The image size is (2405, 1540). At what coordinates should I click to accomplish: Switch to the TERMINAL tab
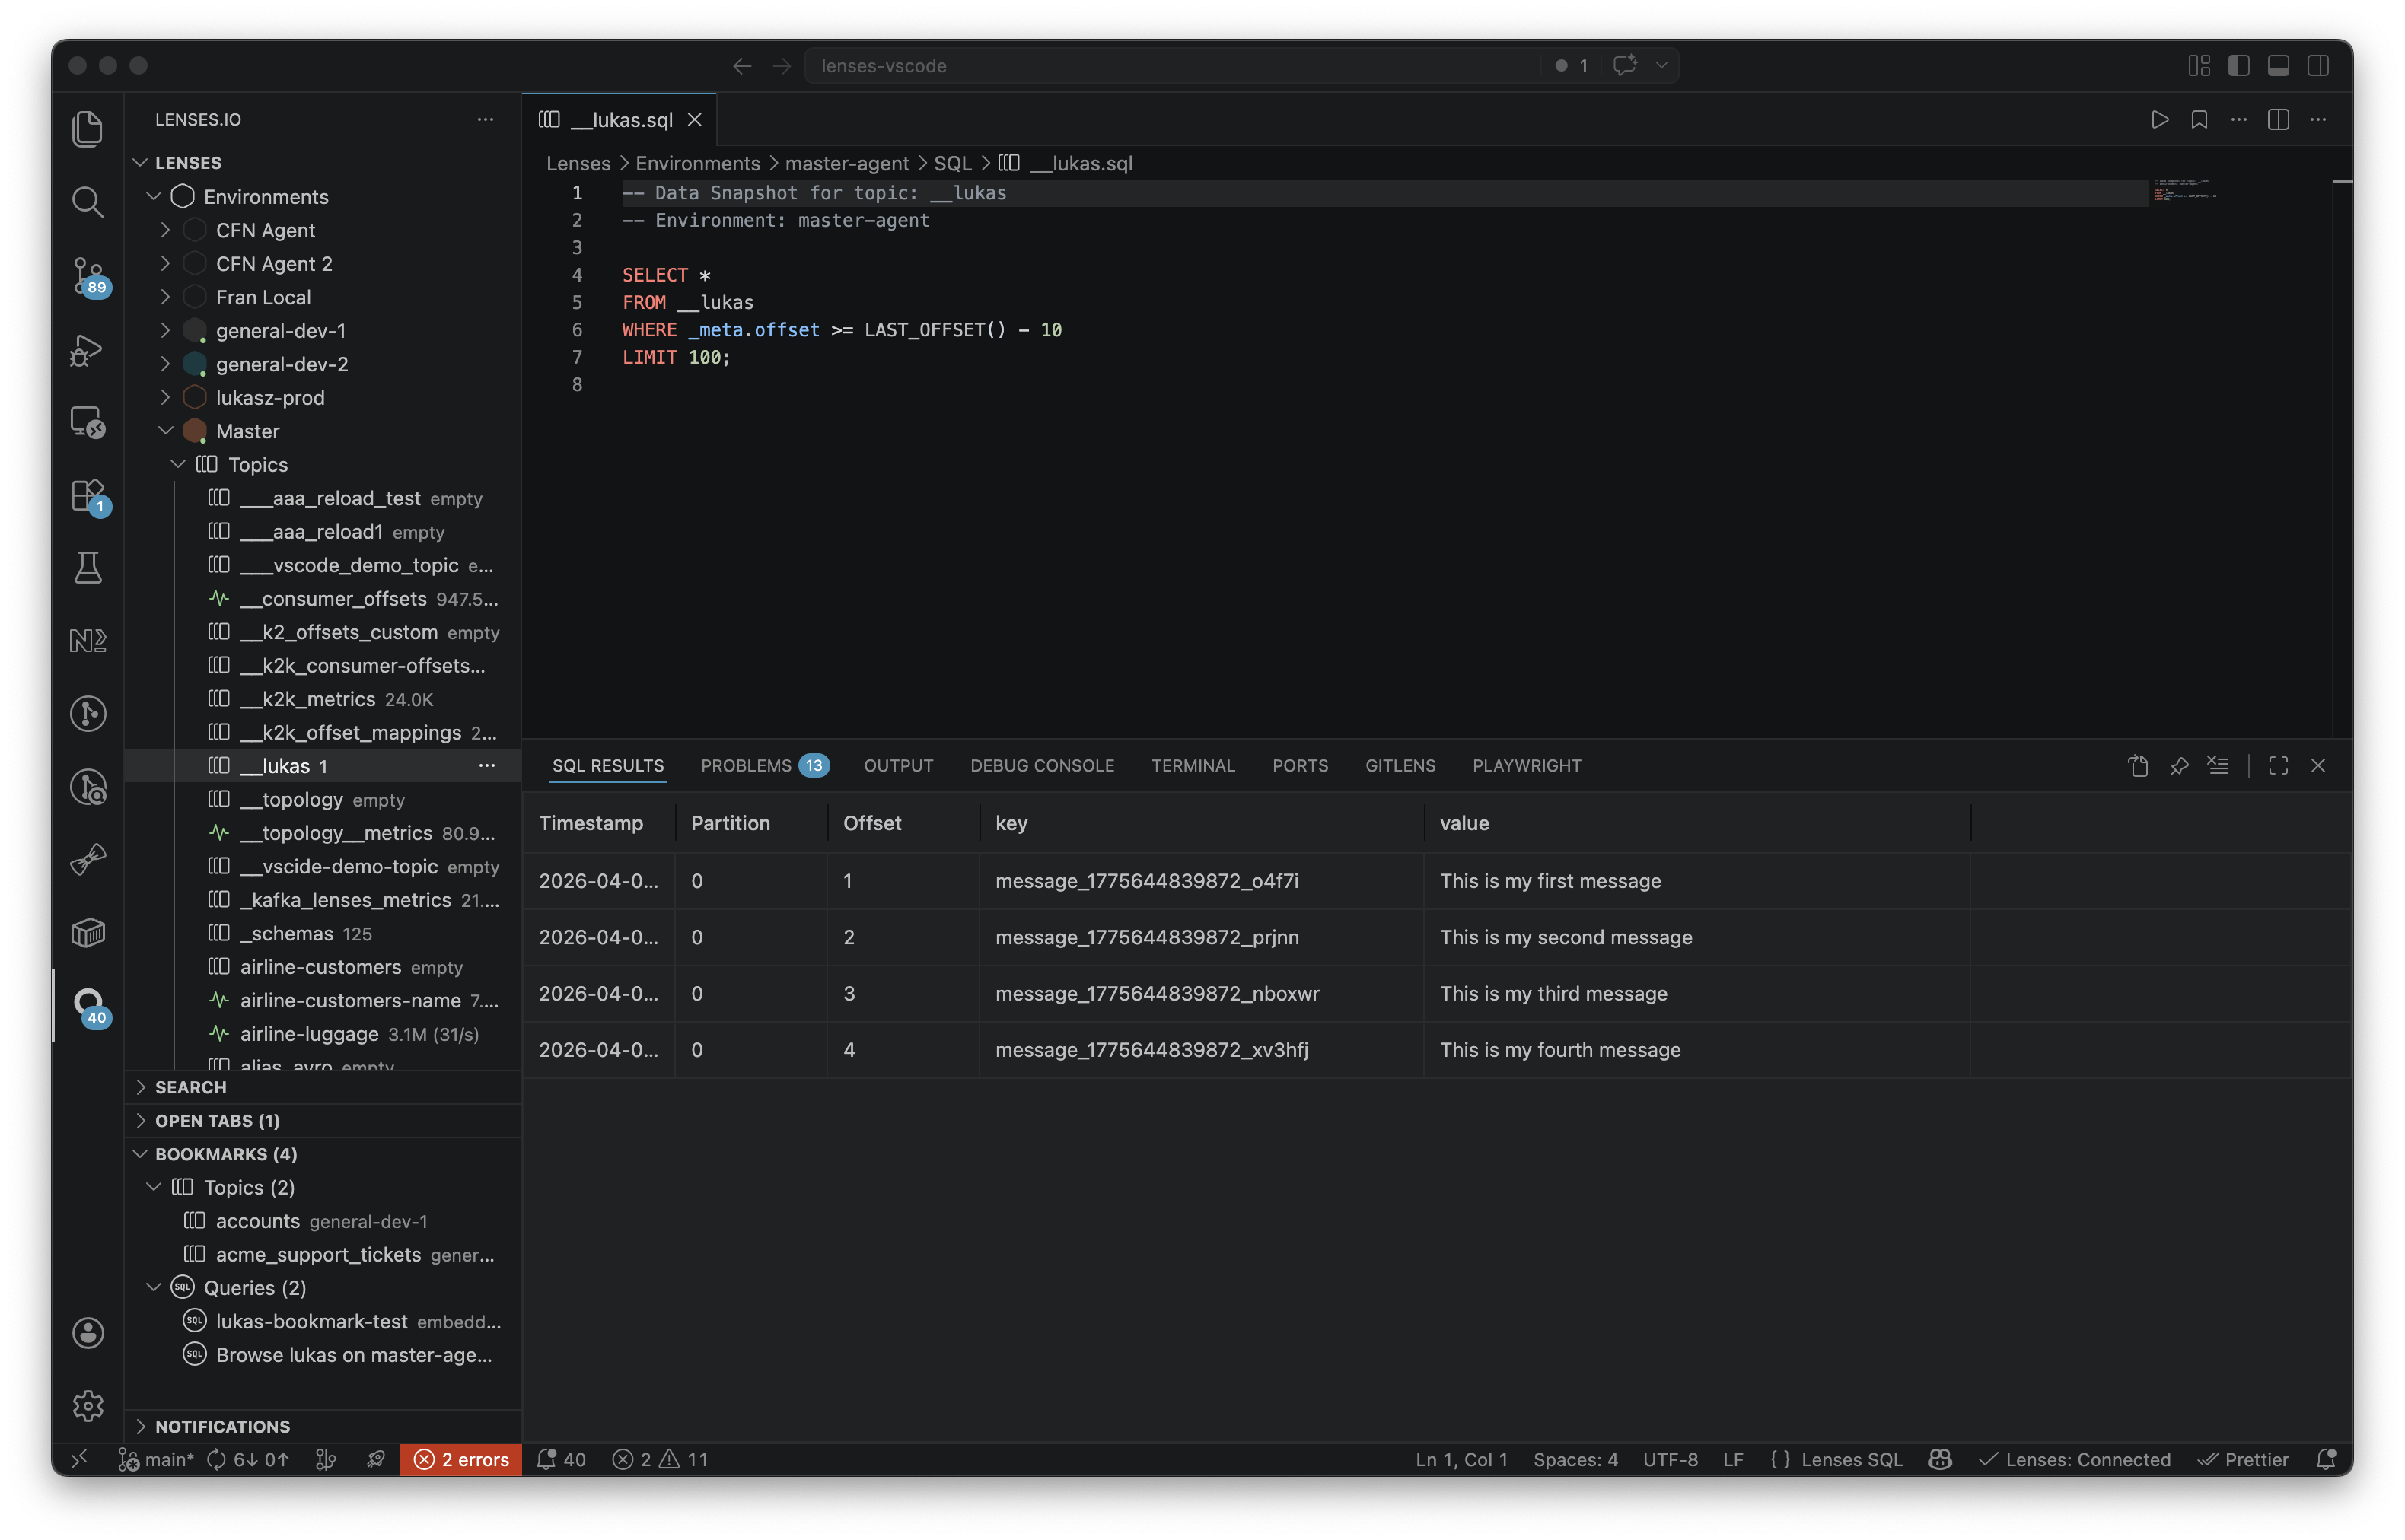click(1192, 765)
